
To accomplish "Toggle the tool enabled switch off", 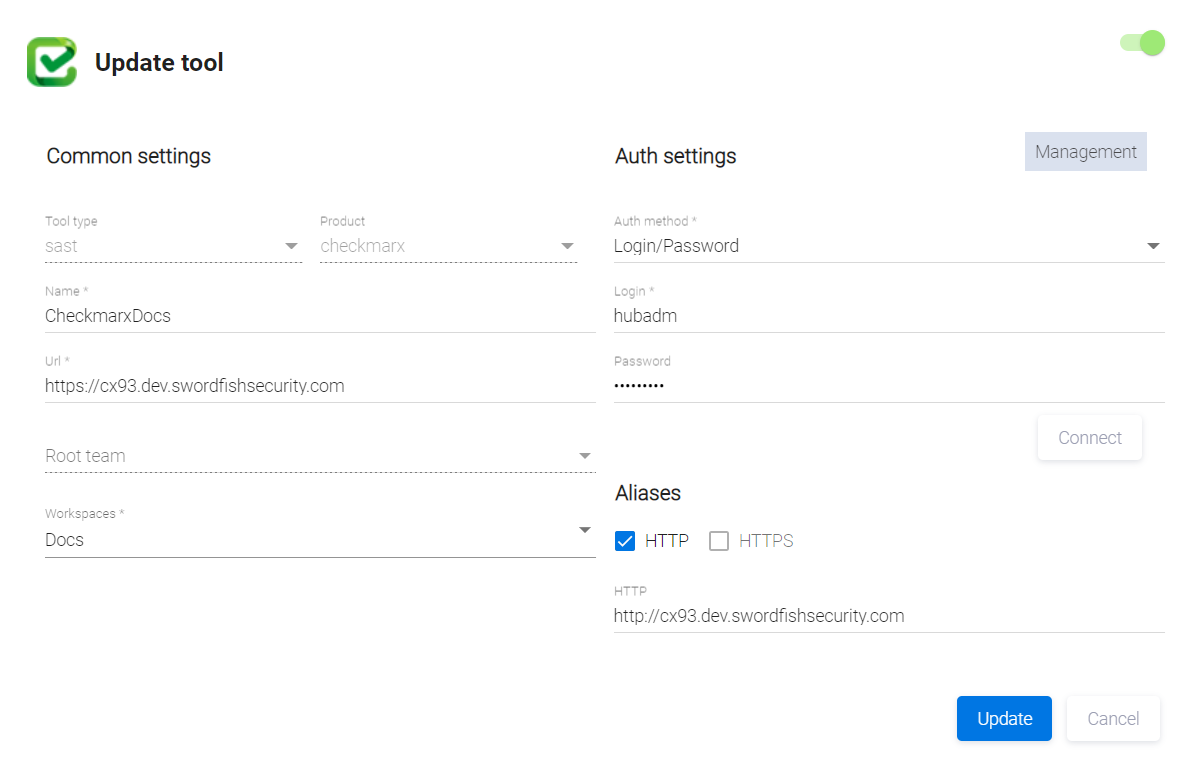I will [1143, 43].
